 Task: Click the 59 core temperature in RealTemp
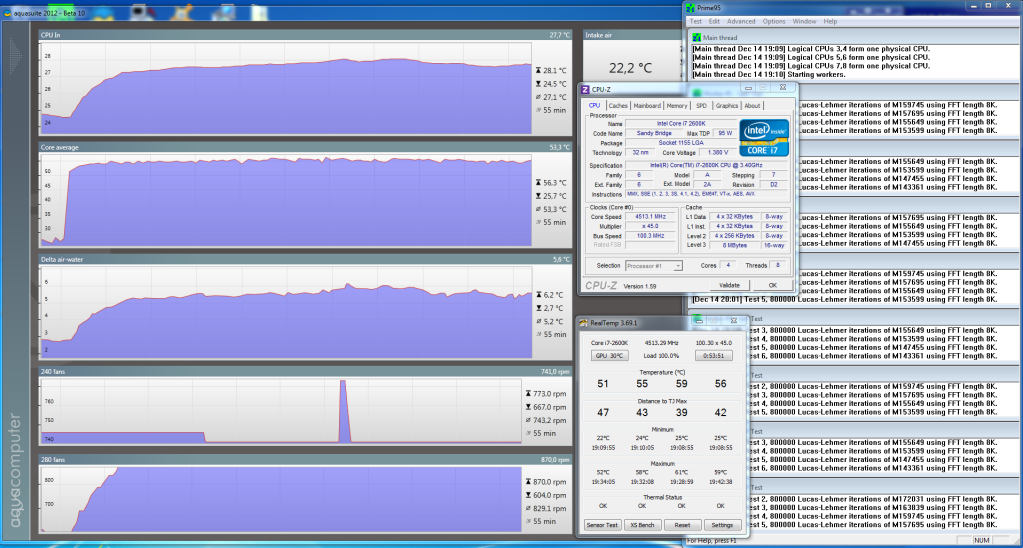pos(682,384)
